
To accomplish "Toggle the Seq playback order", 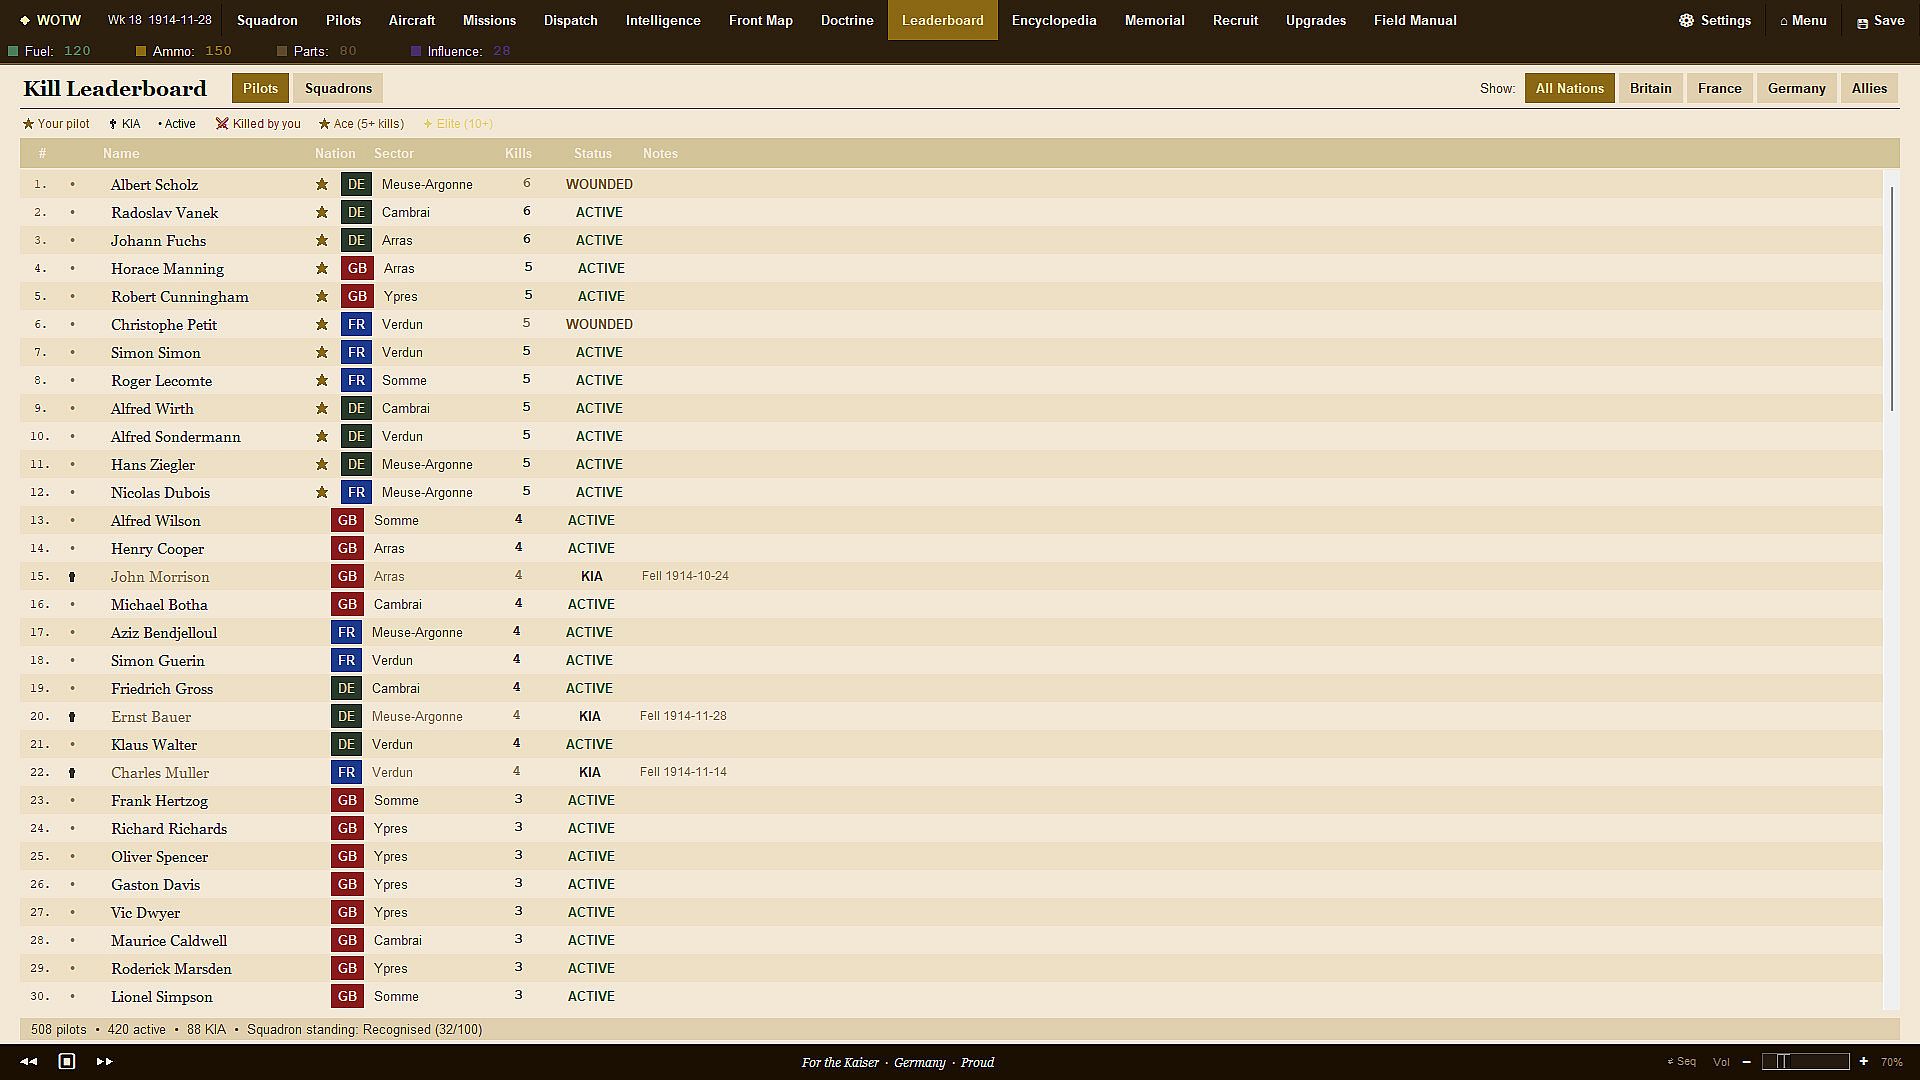I will pyautogui.click(x=1682, y=1062).
